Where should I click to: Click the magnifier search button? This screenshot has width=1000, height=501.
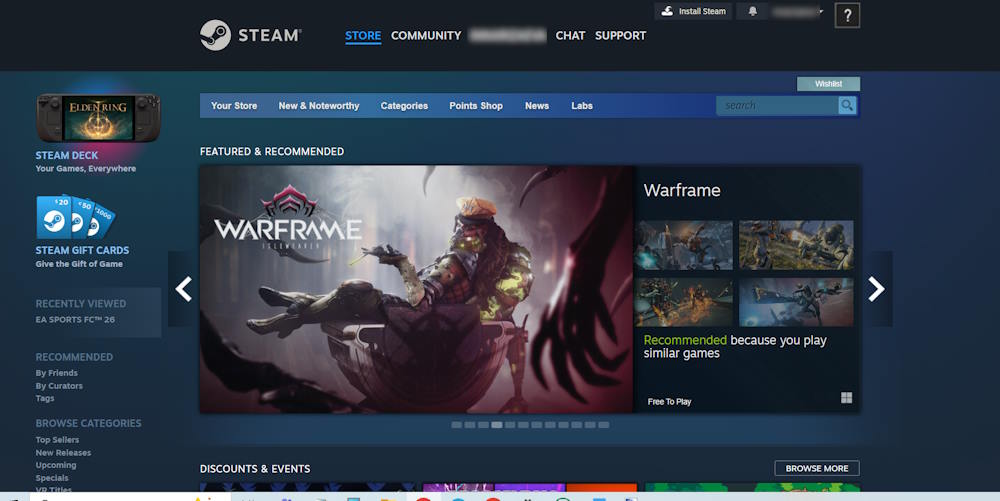coord(847,105)
